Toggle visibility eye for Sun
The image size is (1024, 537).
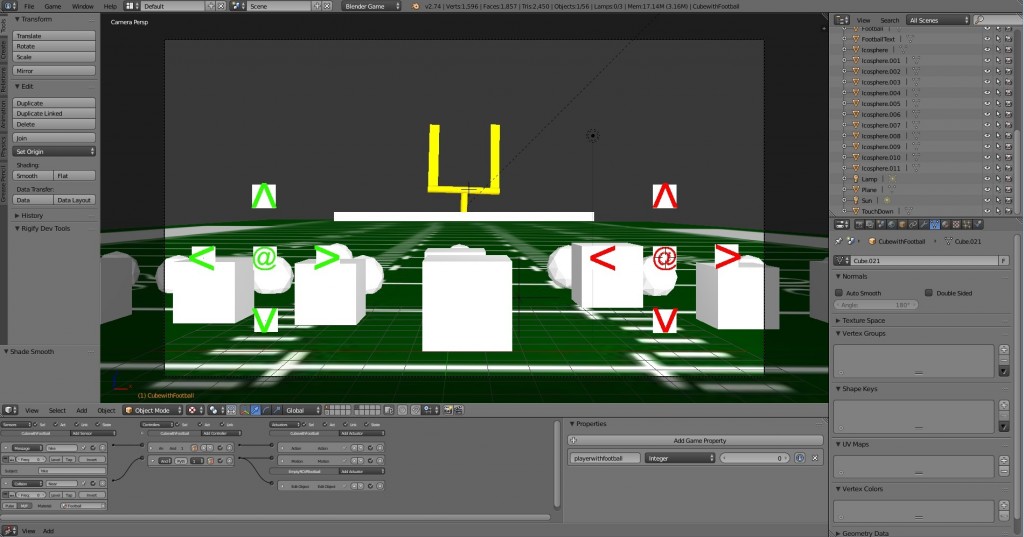point(987,201)
